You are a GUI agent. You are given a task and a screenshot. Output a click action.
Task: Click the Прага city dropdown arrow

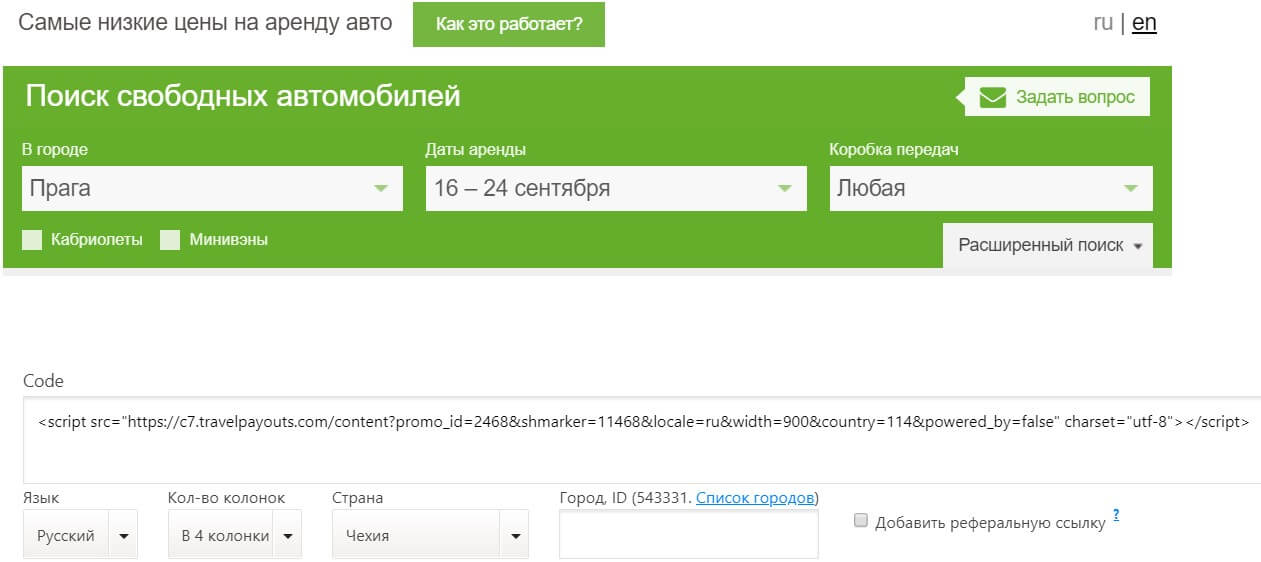point(381,188)
